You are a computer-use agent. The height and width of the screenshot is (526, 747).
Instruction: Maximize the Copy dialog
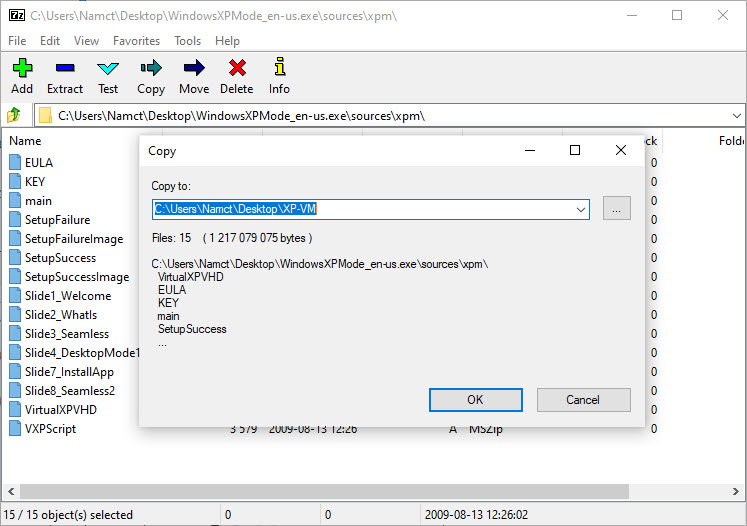575,151
